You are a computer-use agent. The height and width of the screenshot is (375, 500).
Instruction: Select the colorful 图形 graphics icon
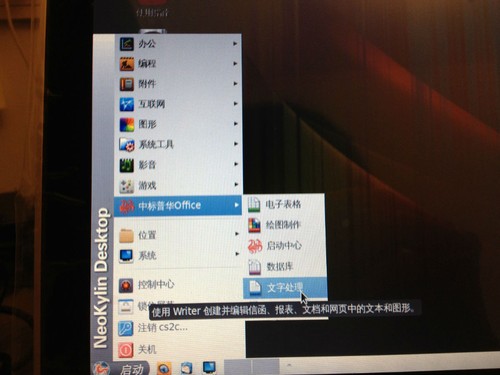point(127,125)
